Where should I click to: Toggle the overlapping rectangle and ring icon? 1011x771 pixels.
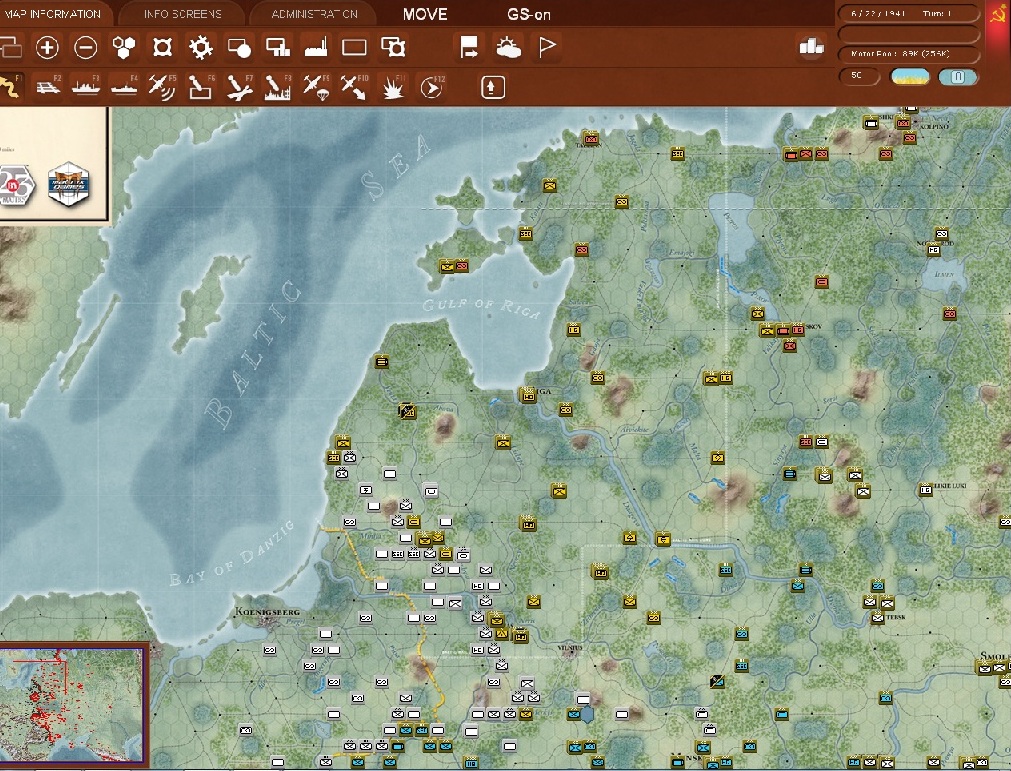(393, 48)
